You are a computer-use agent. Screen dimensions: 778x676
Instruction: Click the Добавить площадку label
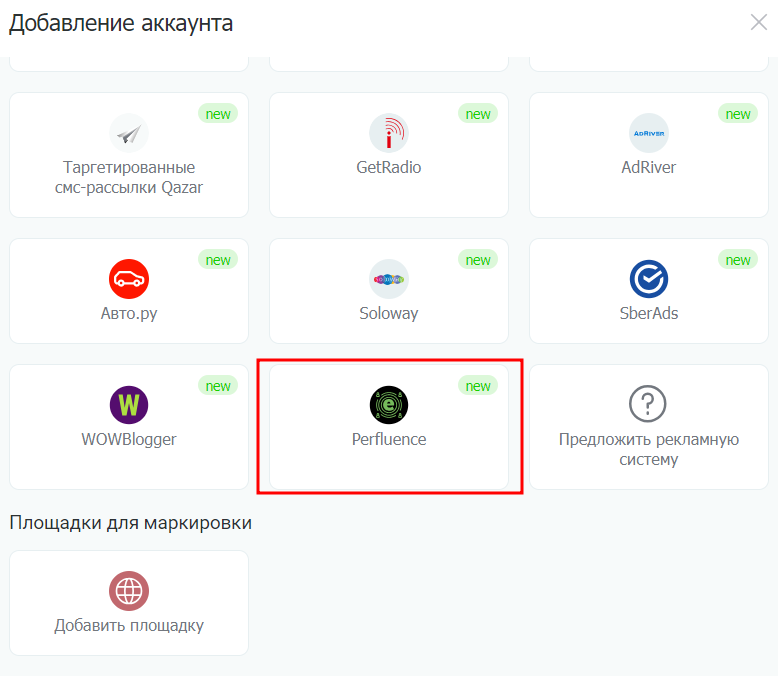click(x=129, y=625)
